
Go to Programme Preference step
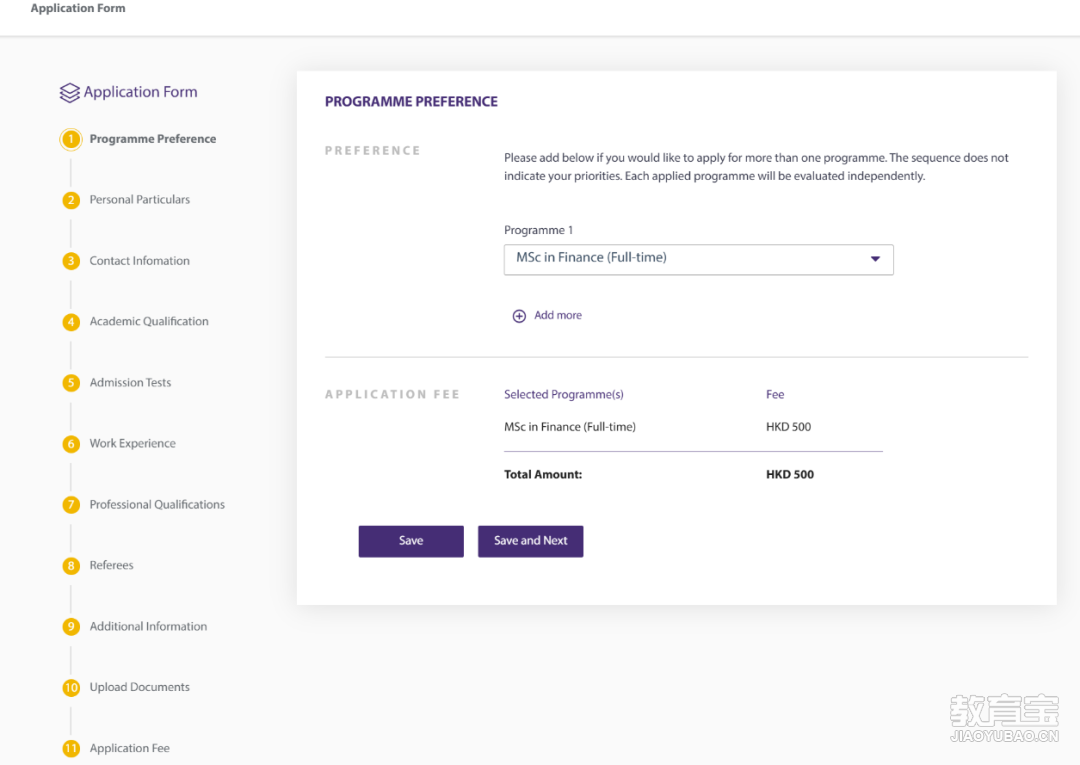[x=153, y=139]
